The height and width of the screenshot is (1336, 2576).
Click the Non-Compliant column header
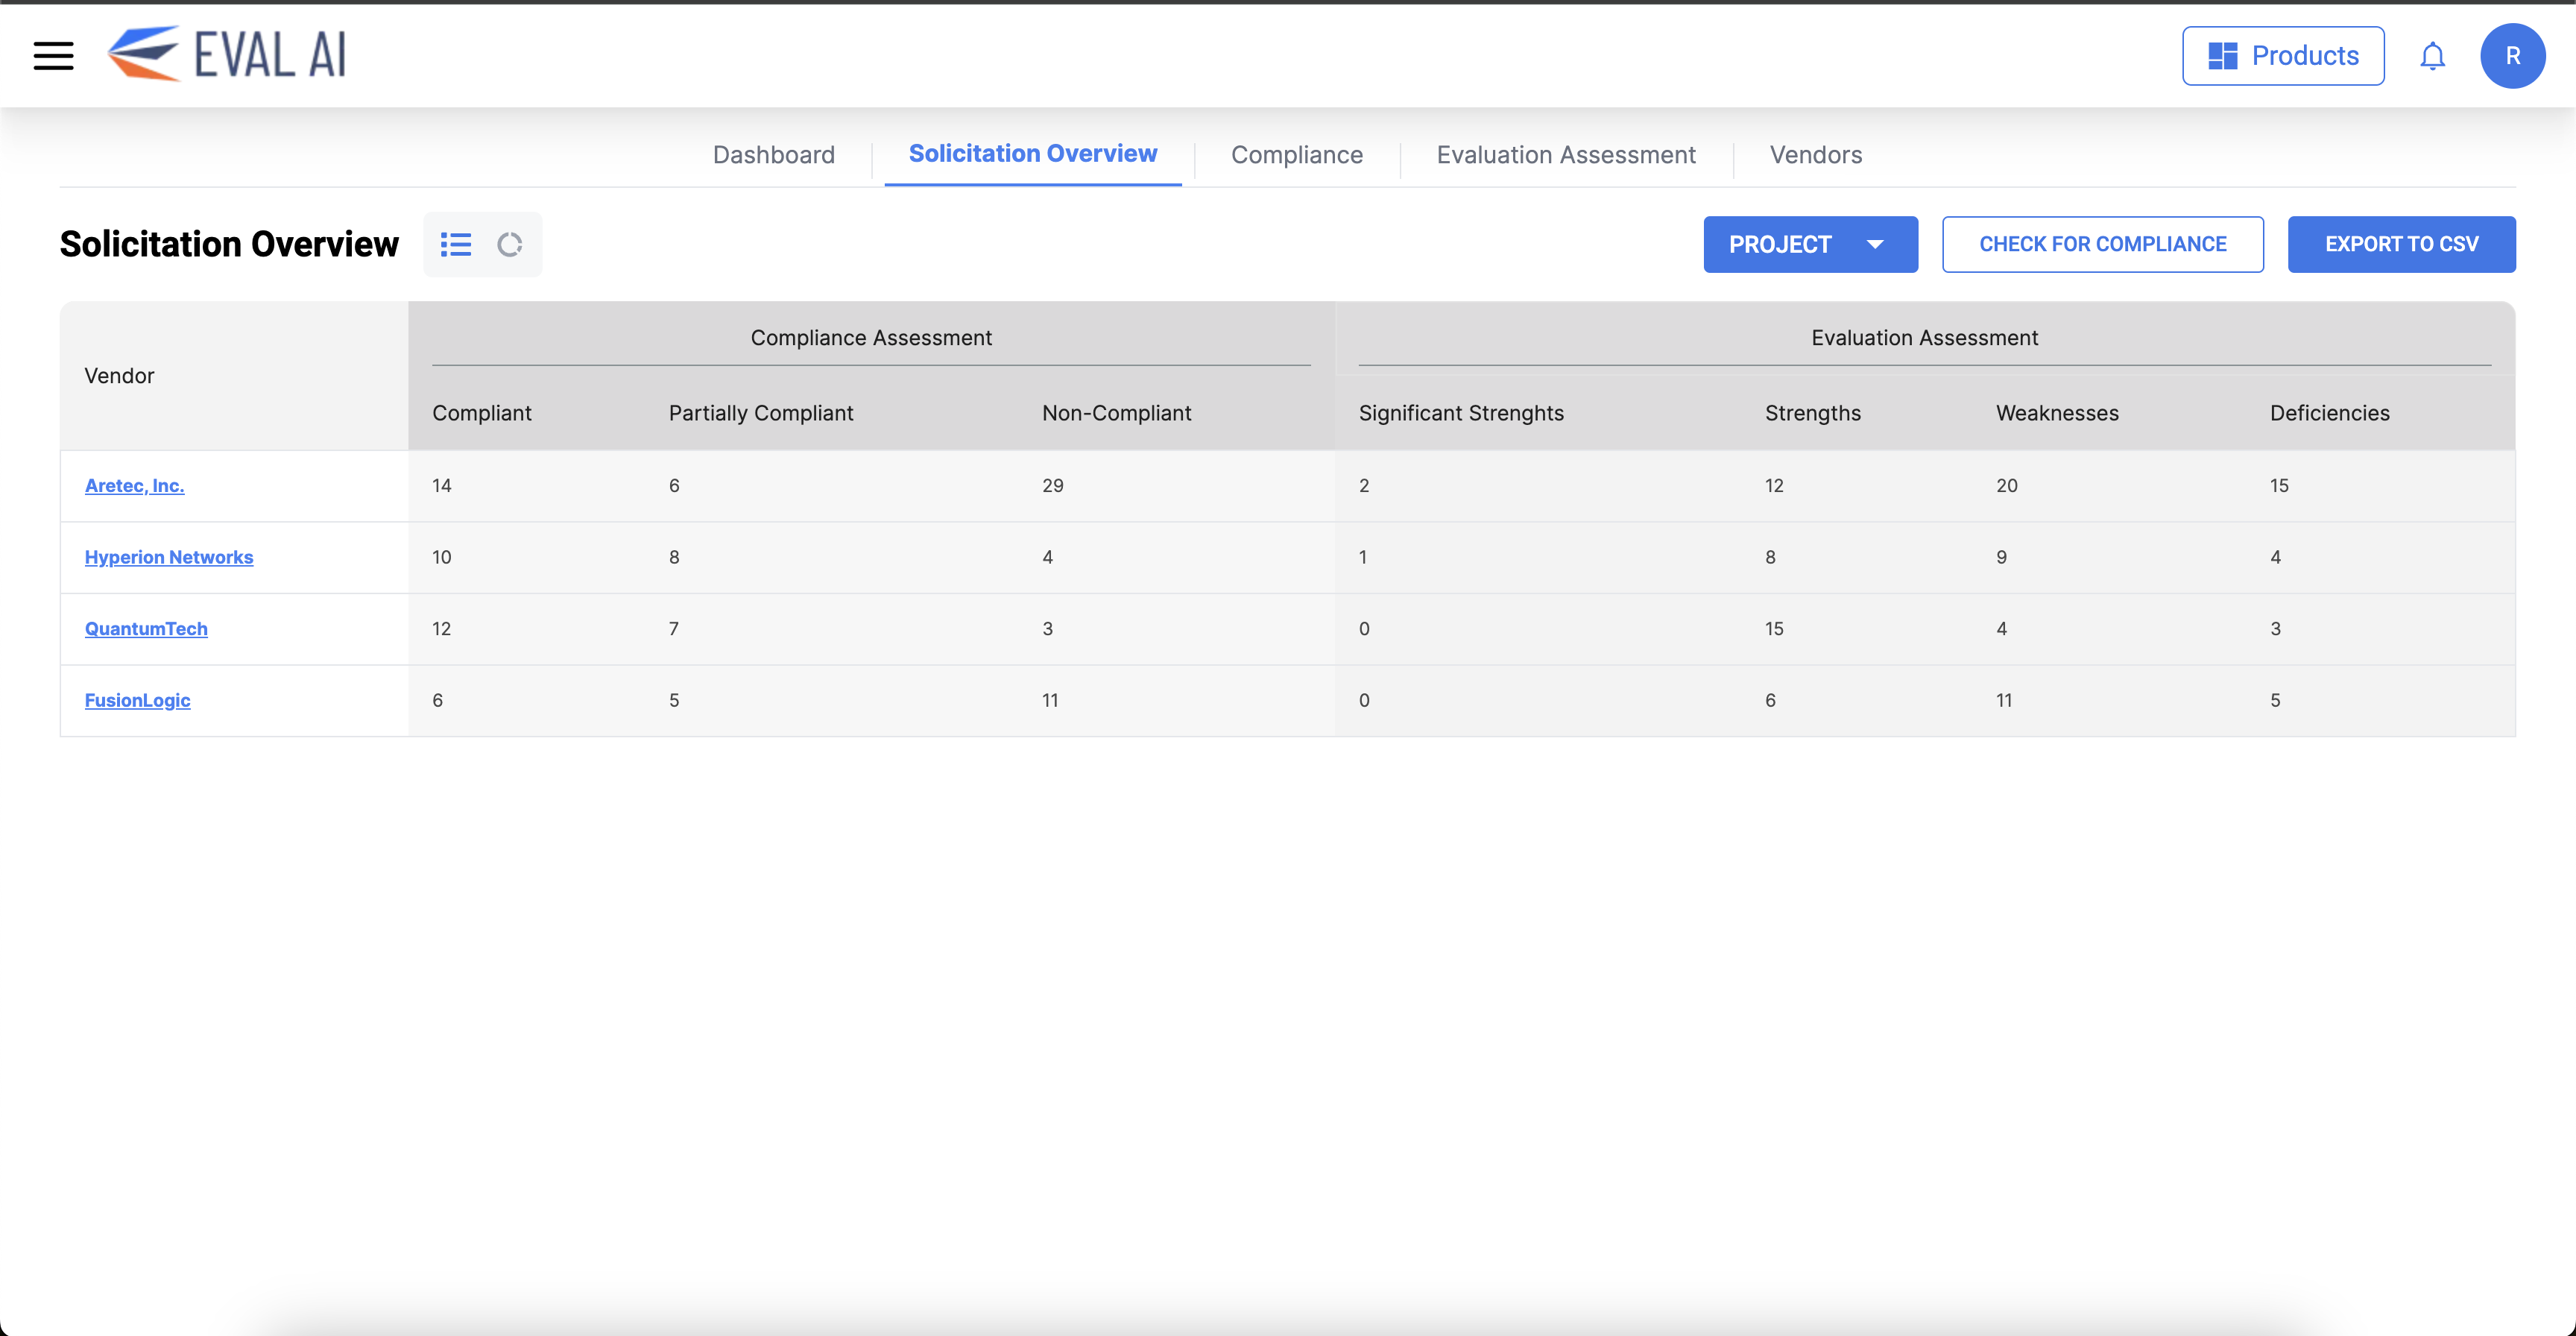1116,413
